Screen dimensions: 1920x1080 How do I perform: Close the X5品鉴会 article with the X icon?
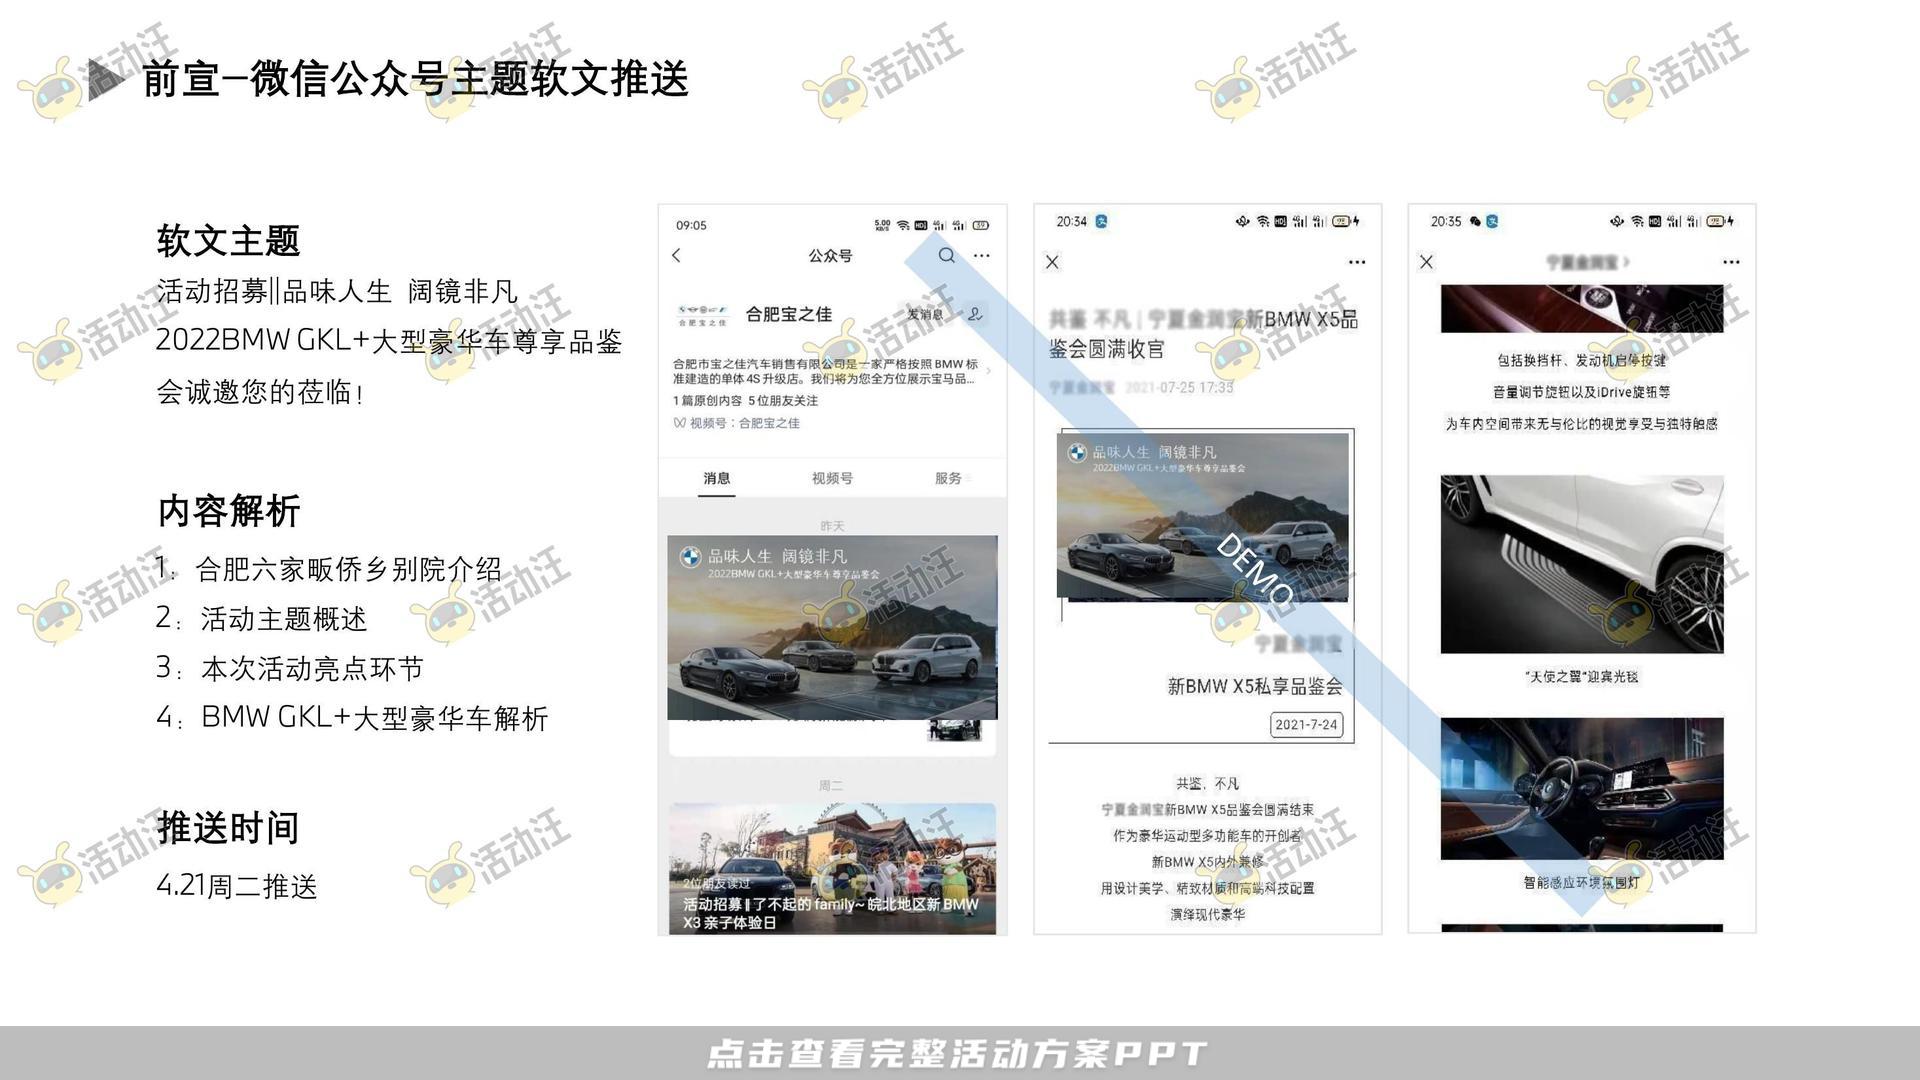point(1052,262)
